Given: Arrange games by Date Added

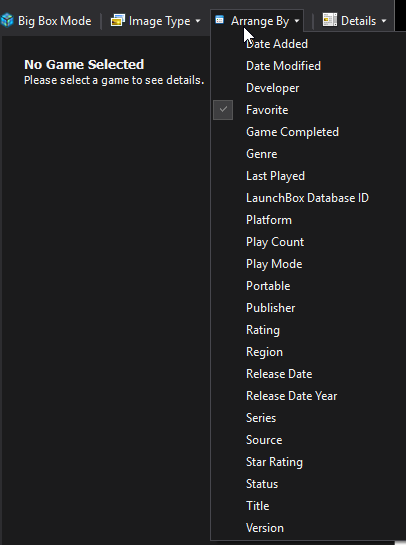Looking at the screenshot, I should 277,44.
